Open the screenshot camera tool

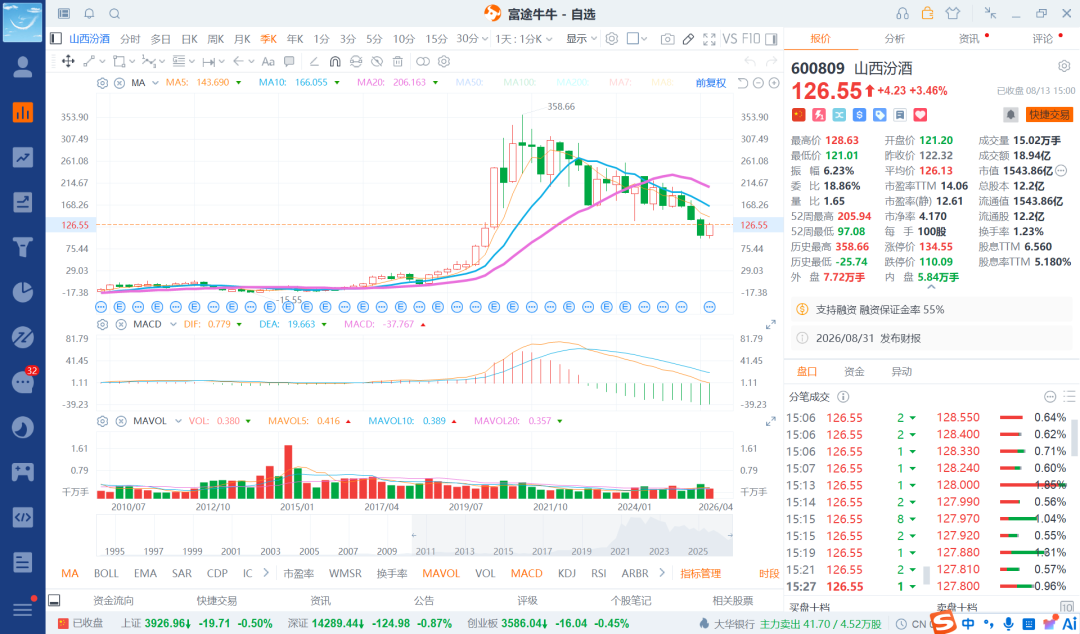667,39
